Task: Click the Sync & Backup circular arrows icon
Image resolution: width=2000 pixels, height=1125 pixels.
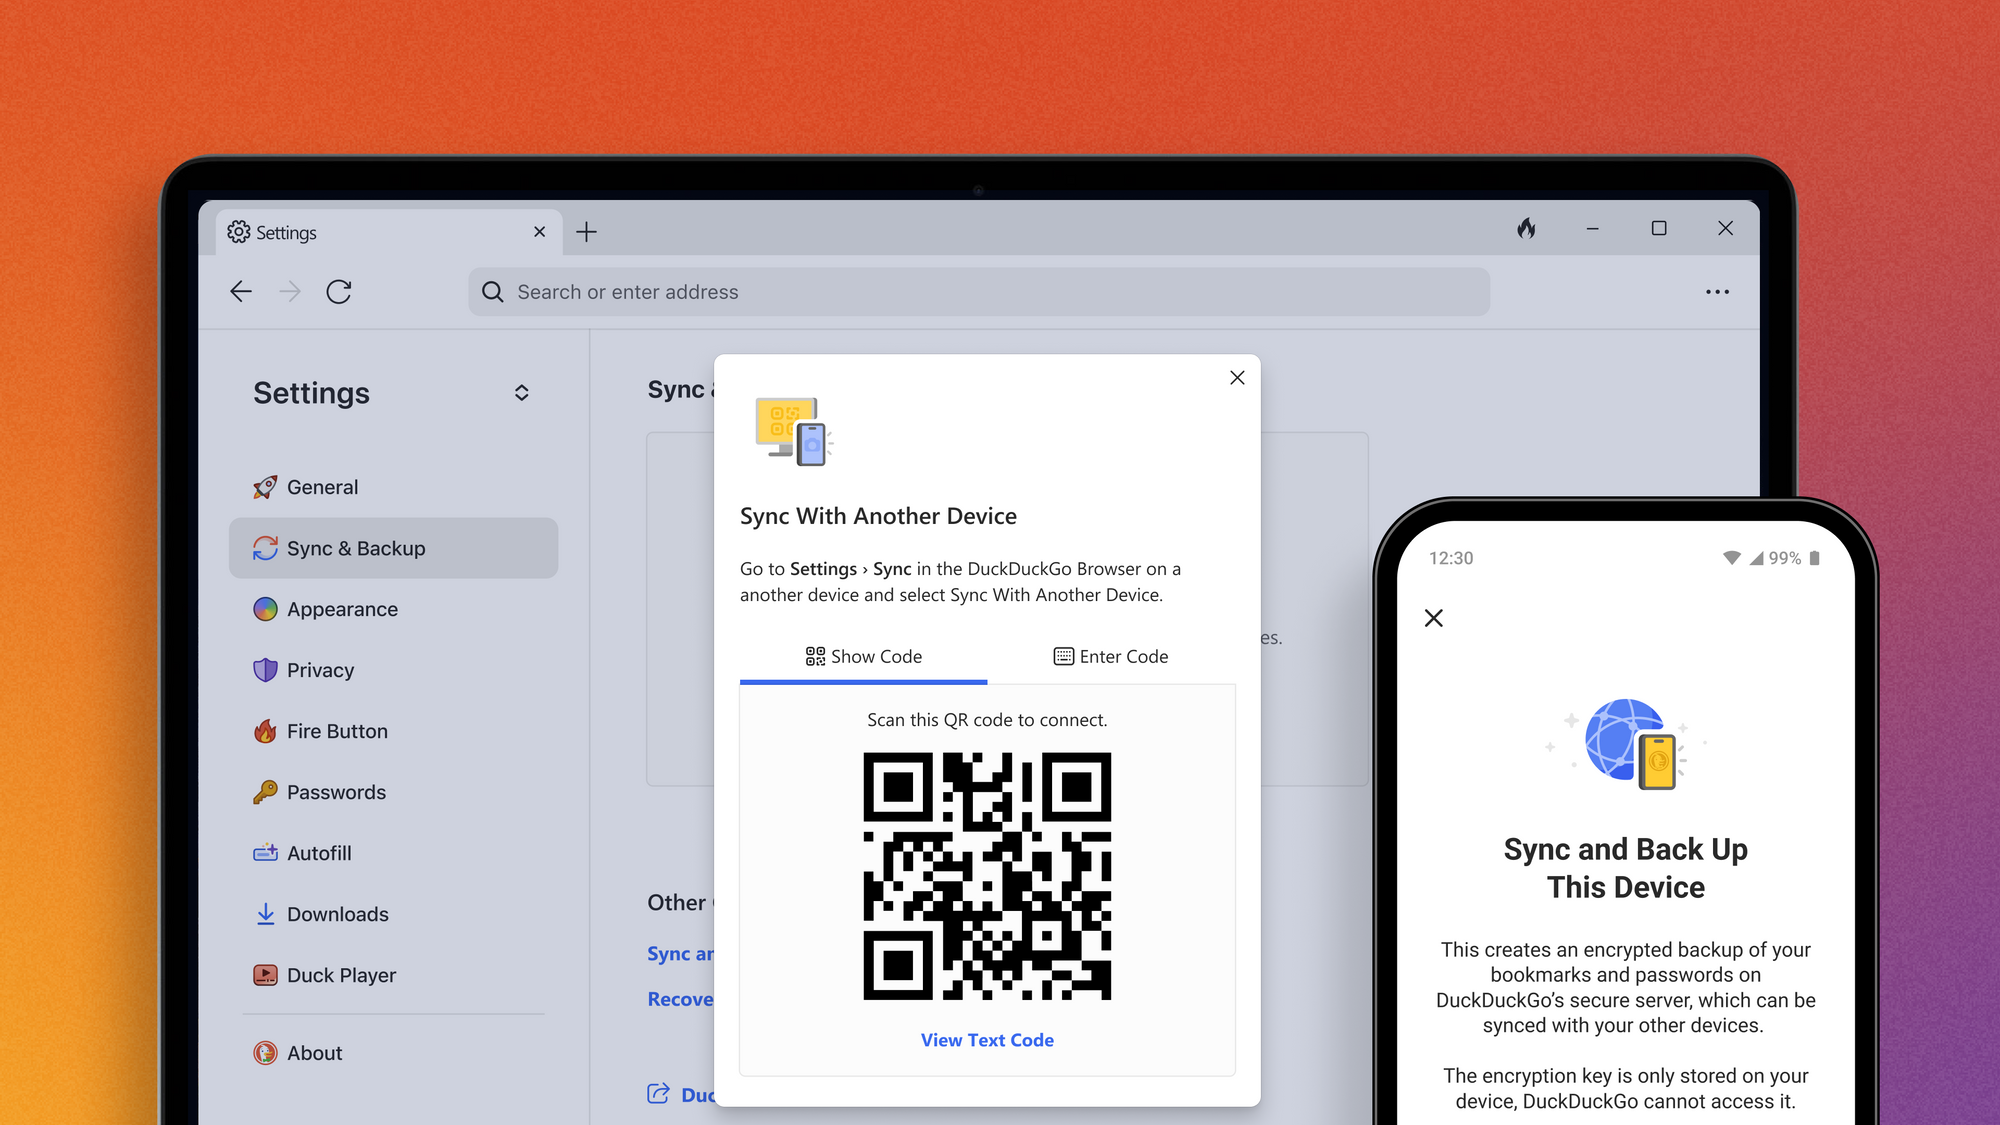Action: point(265,548)
